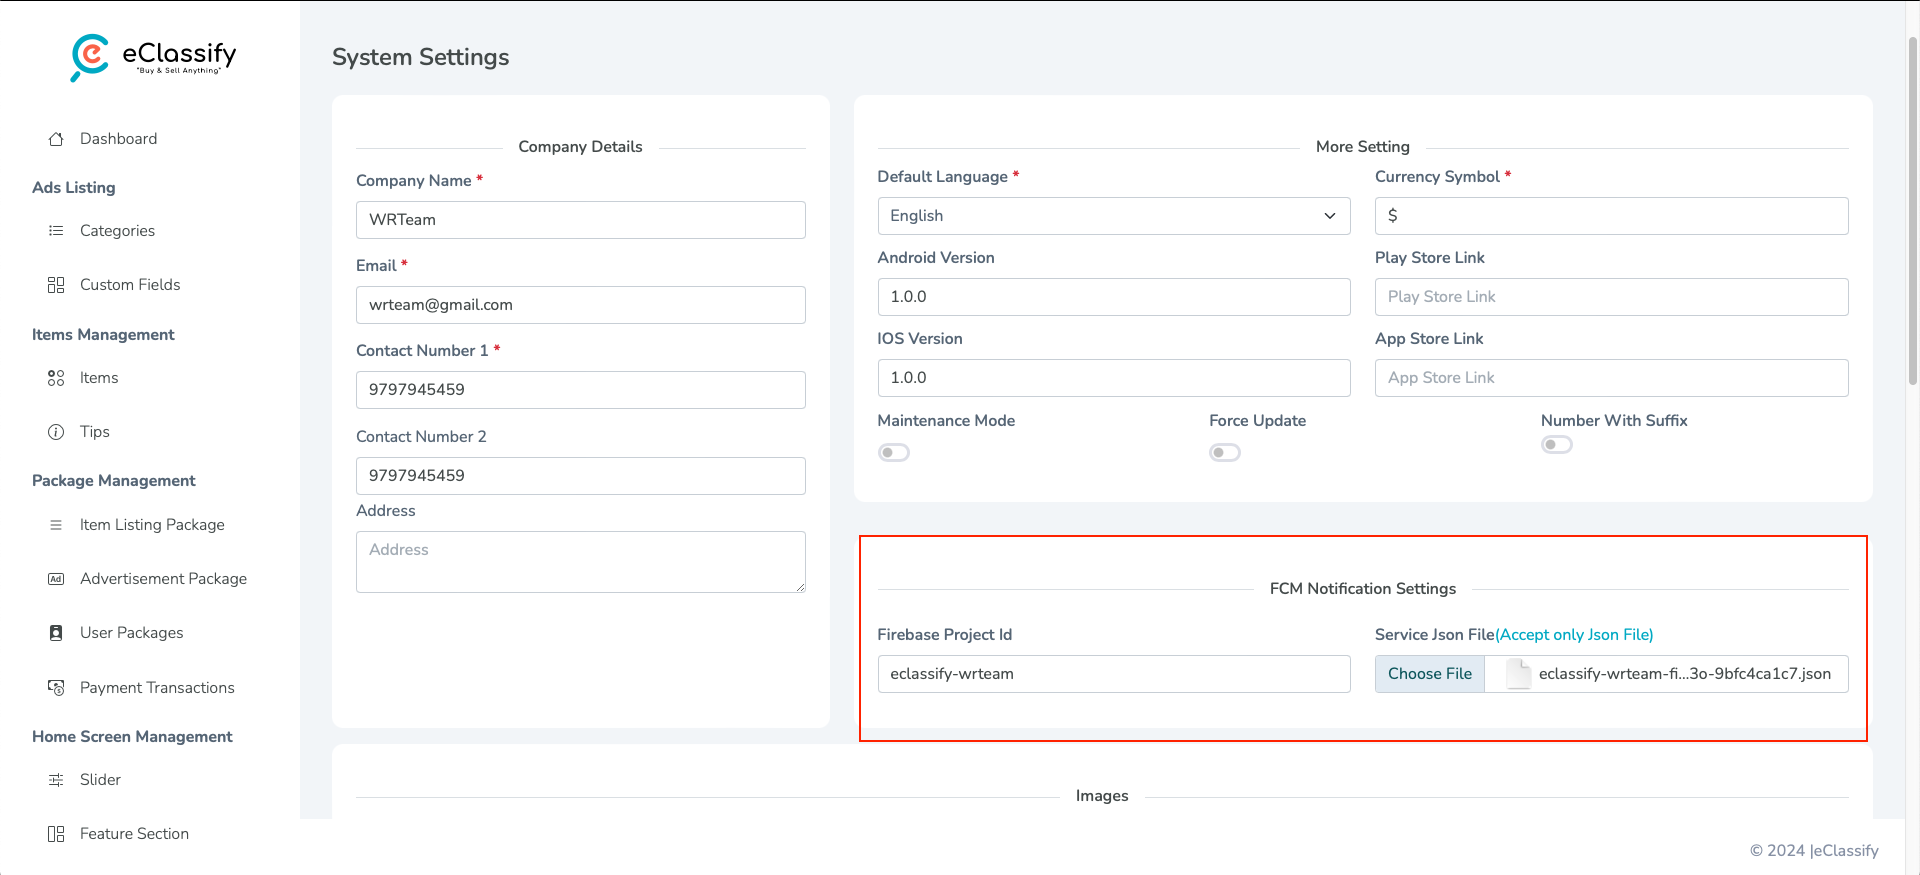Open the Default Language dropdown
1920x875 pixels.
tap(1113, 216)
